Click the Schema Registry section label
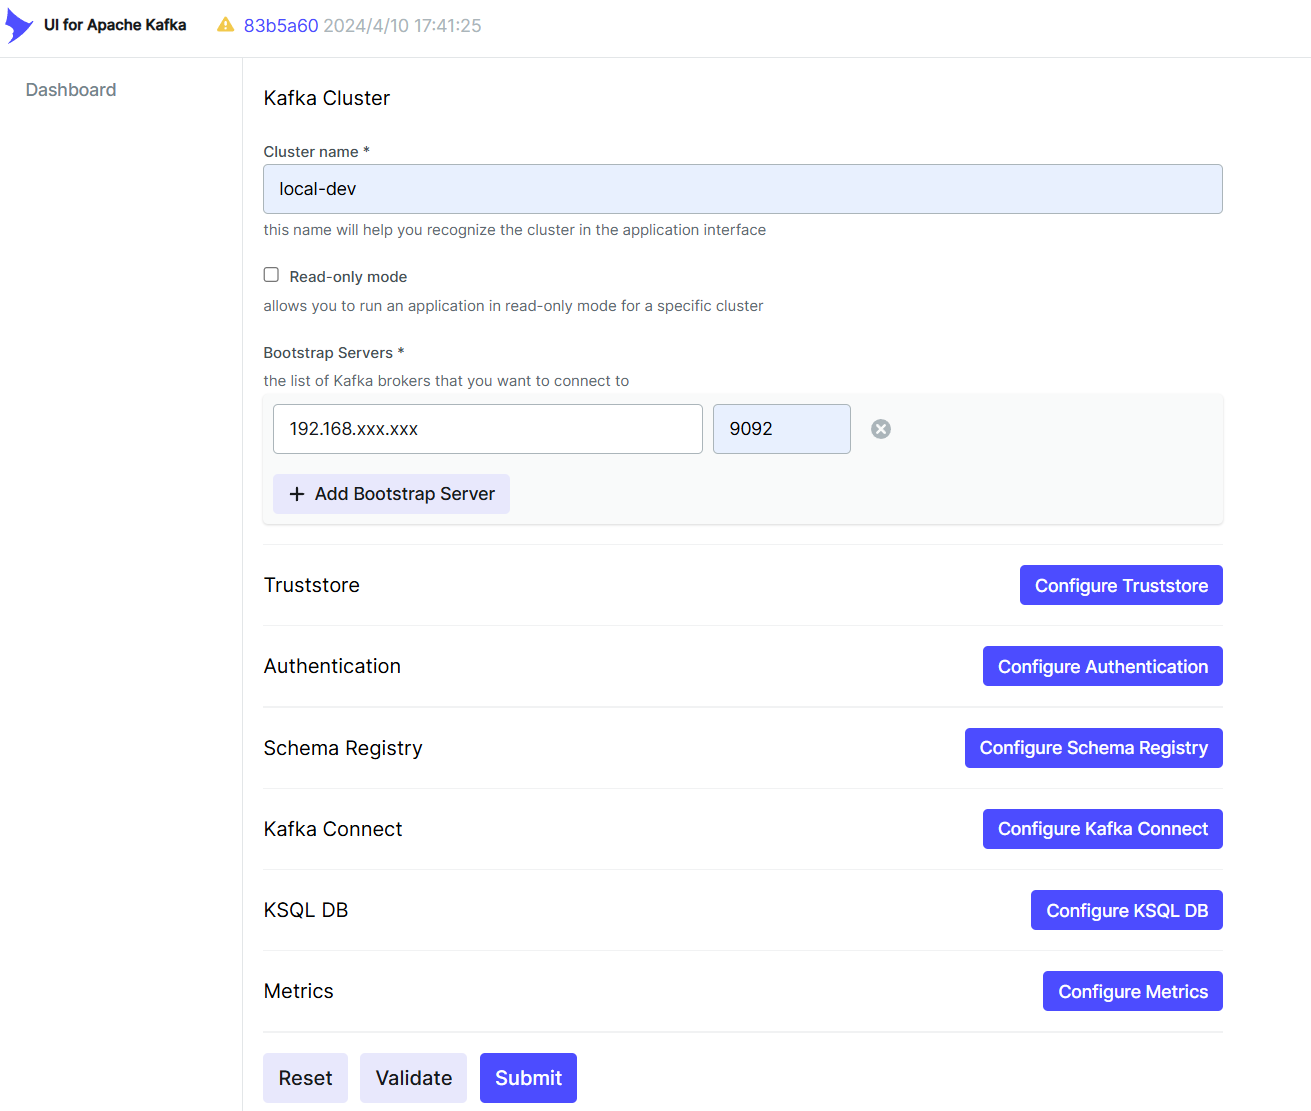Screen dimensions: 1311x1111 tap(343, 748)
